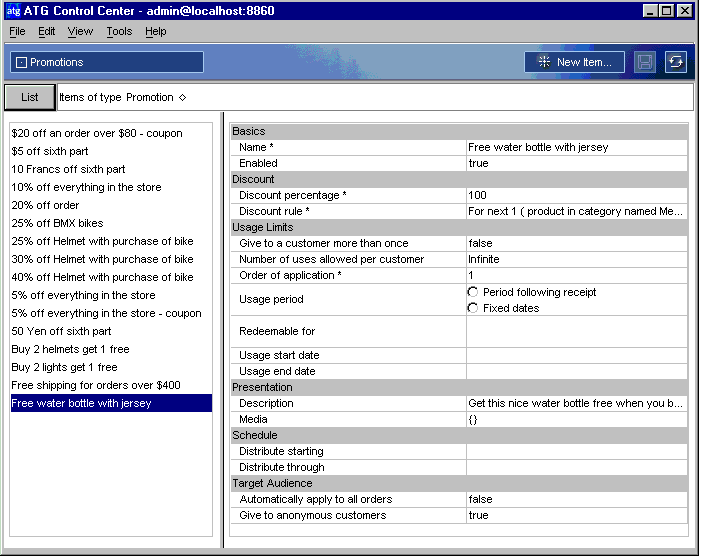Image resolution: width=701 pixels, height=559 pixels.
Task: Click the New Item button
Action: click(x=574, y=62)
